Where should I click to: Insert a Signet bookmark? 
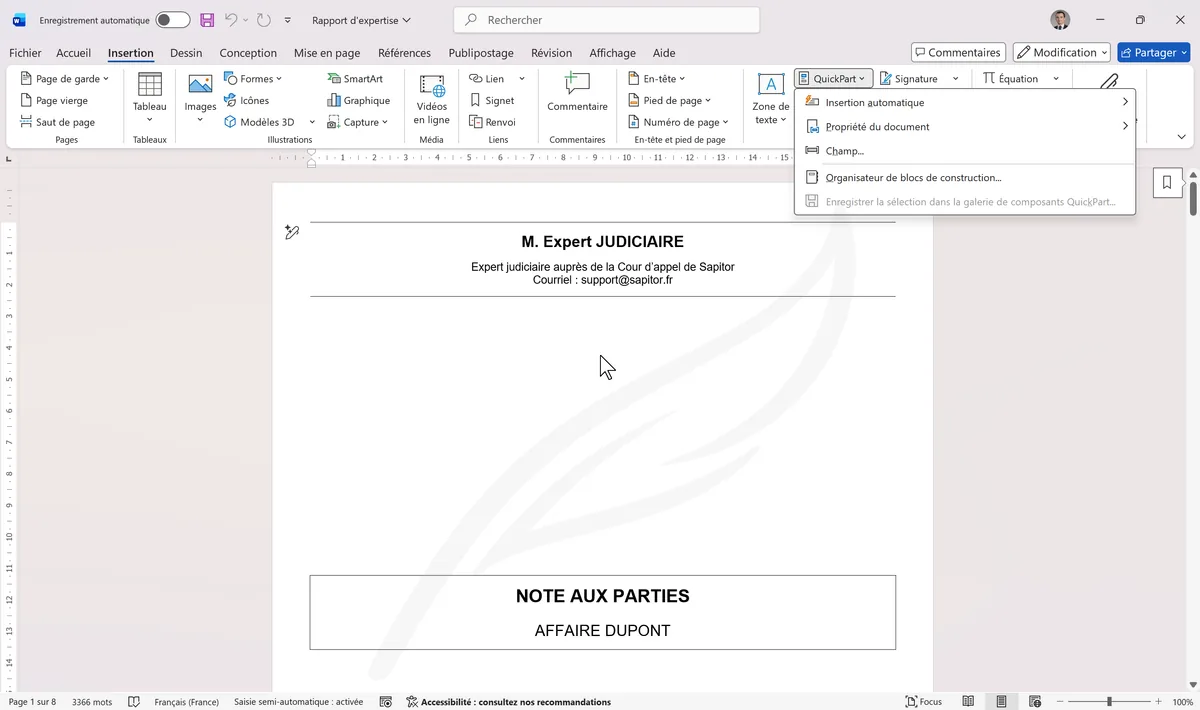click(x=496, y=100)
